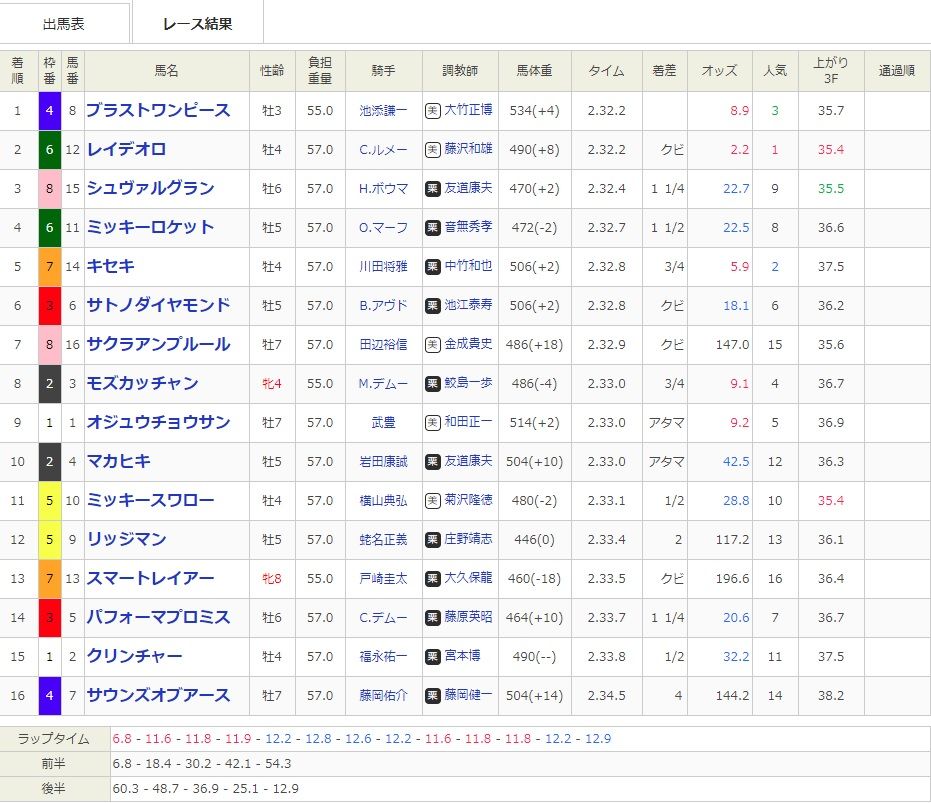Open the レイデオロ horse link

[x=126, y=150]
